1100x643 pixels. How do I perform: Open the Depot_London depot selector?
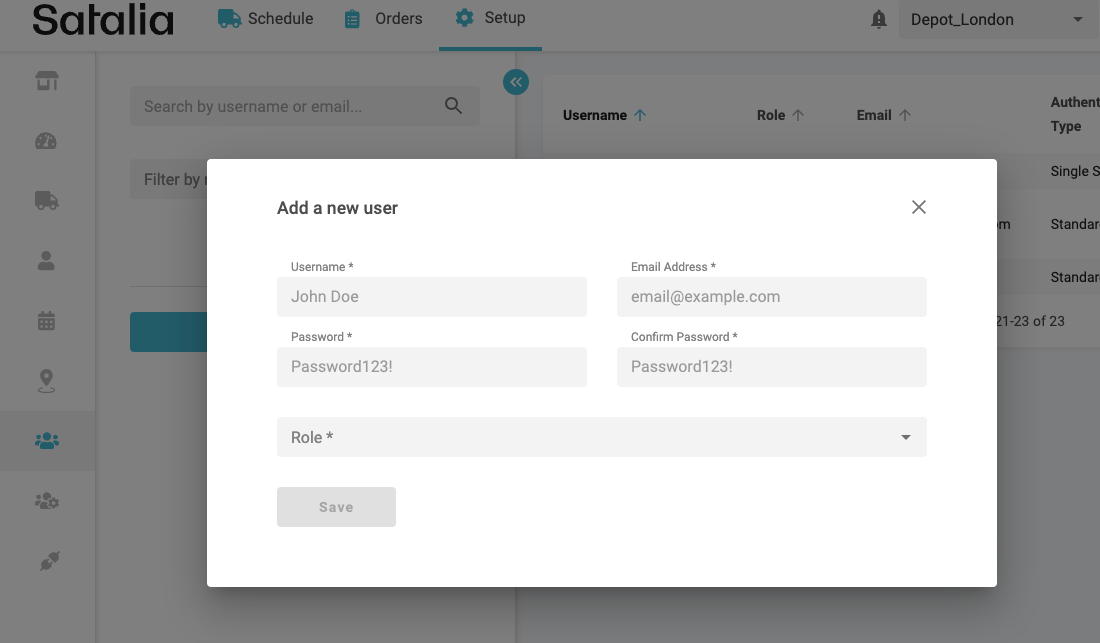(x=995, y=20)
